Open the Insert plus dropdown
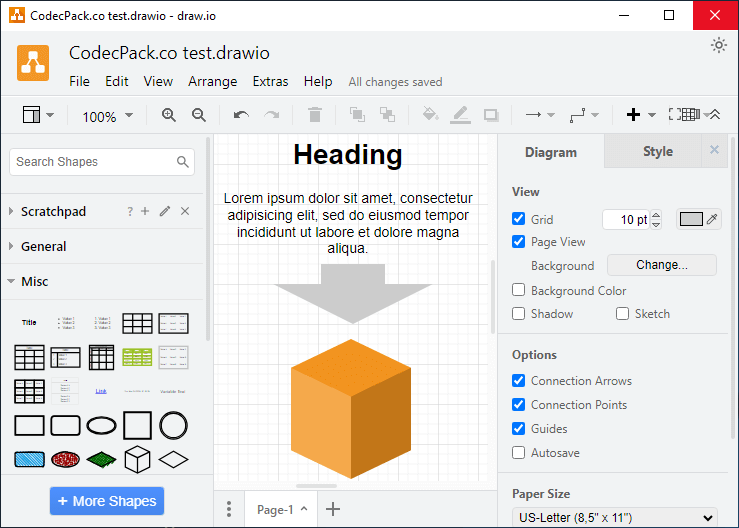 click(641, 115)
